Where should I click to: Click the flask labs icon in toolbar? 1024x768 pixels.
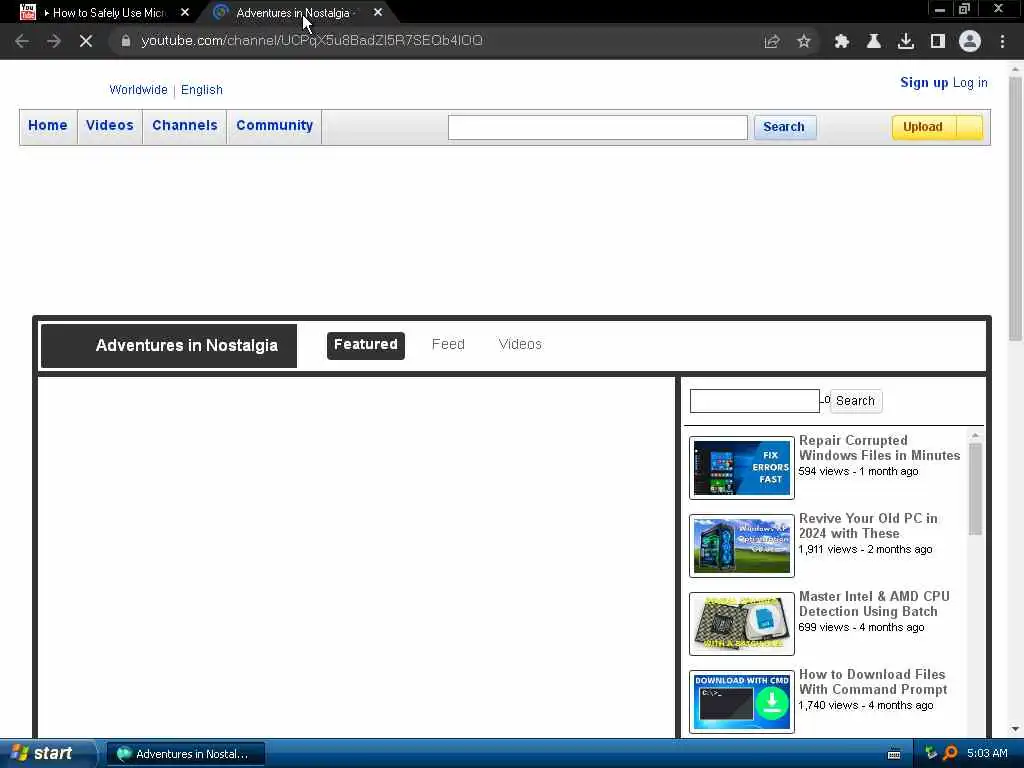coord(873,41)
